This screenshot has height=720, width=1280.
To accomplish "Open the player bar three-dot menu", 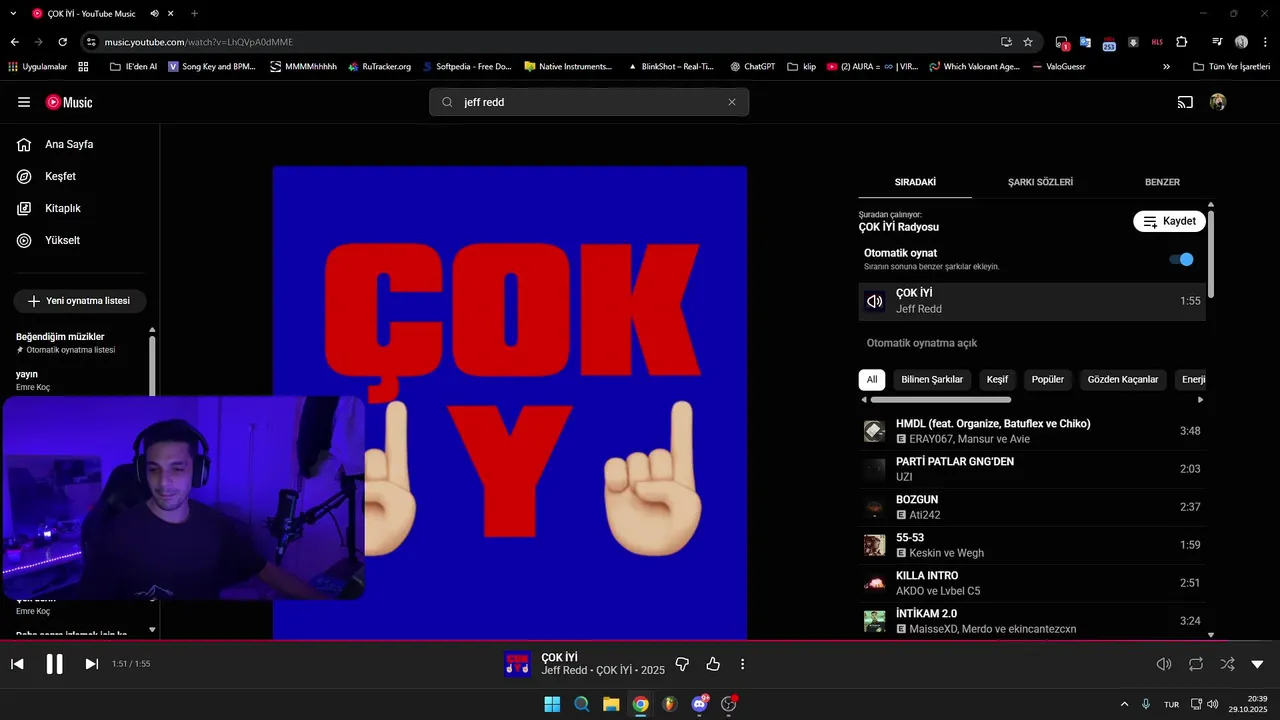I will coord(742,664).
